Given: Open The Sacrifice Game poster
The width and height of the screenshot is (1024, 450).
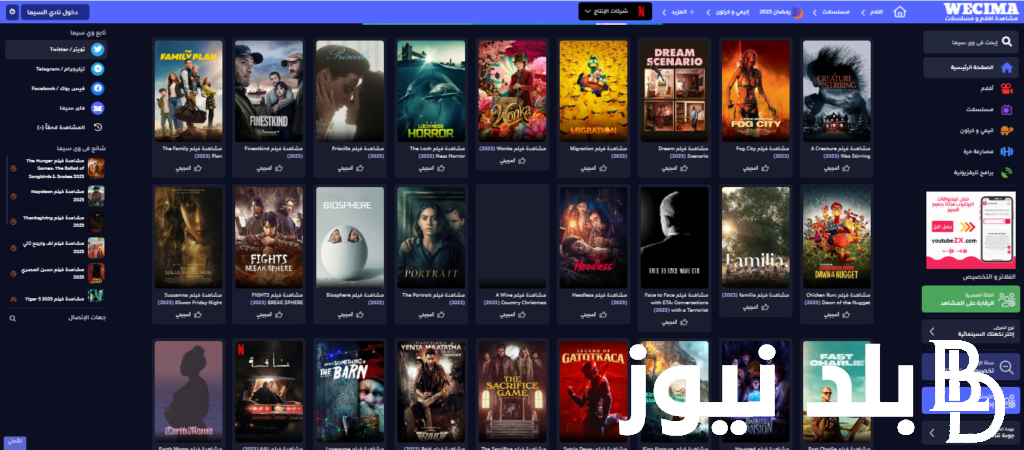Looking at the screenshot, I should click(x=512, y=390).
